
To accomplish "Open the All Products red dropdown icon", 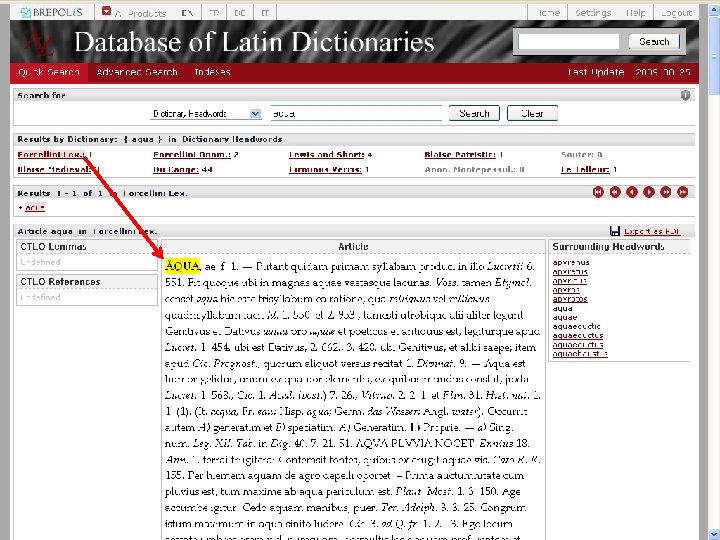I will click(x=107, y=11).
